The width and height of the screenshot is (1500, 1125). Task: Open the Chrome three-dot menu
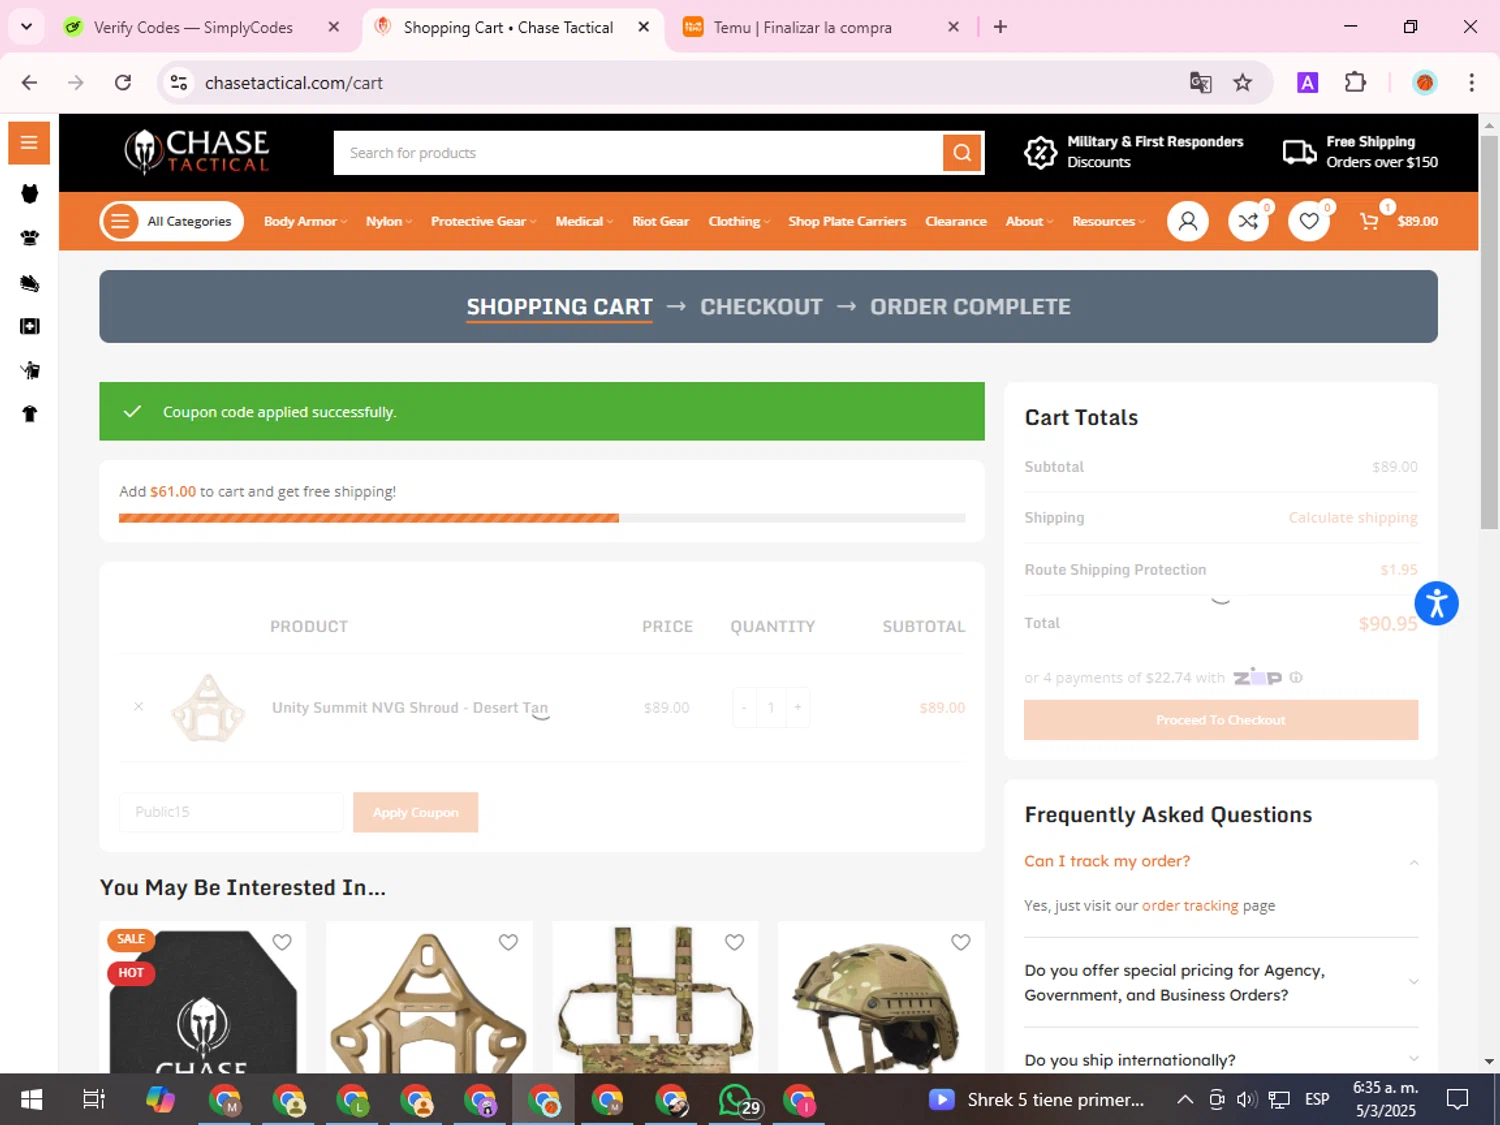pos(1471,83)
